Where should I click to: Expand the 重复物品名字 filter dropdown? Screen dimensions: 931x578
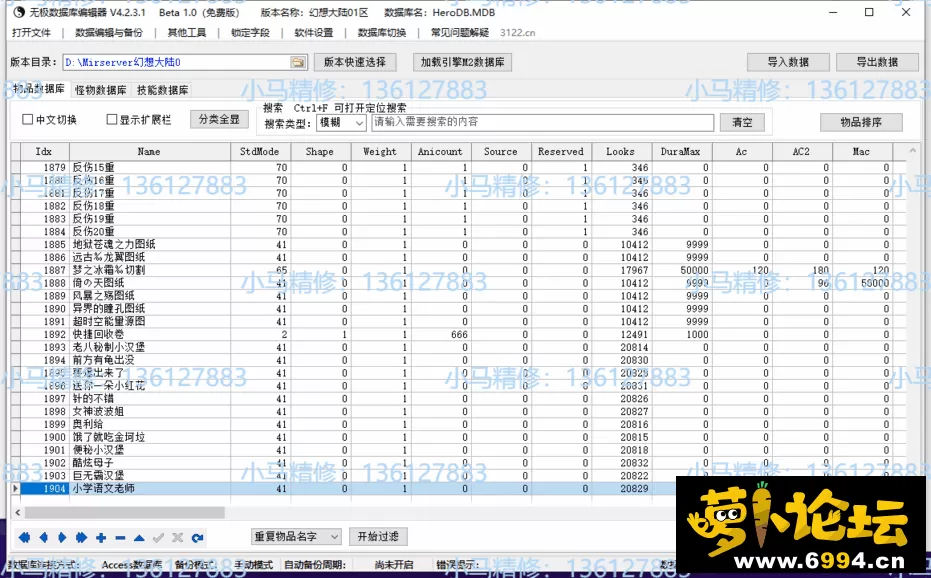coord(296,536)
